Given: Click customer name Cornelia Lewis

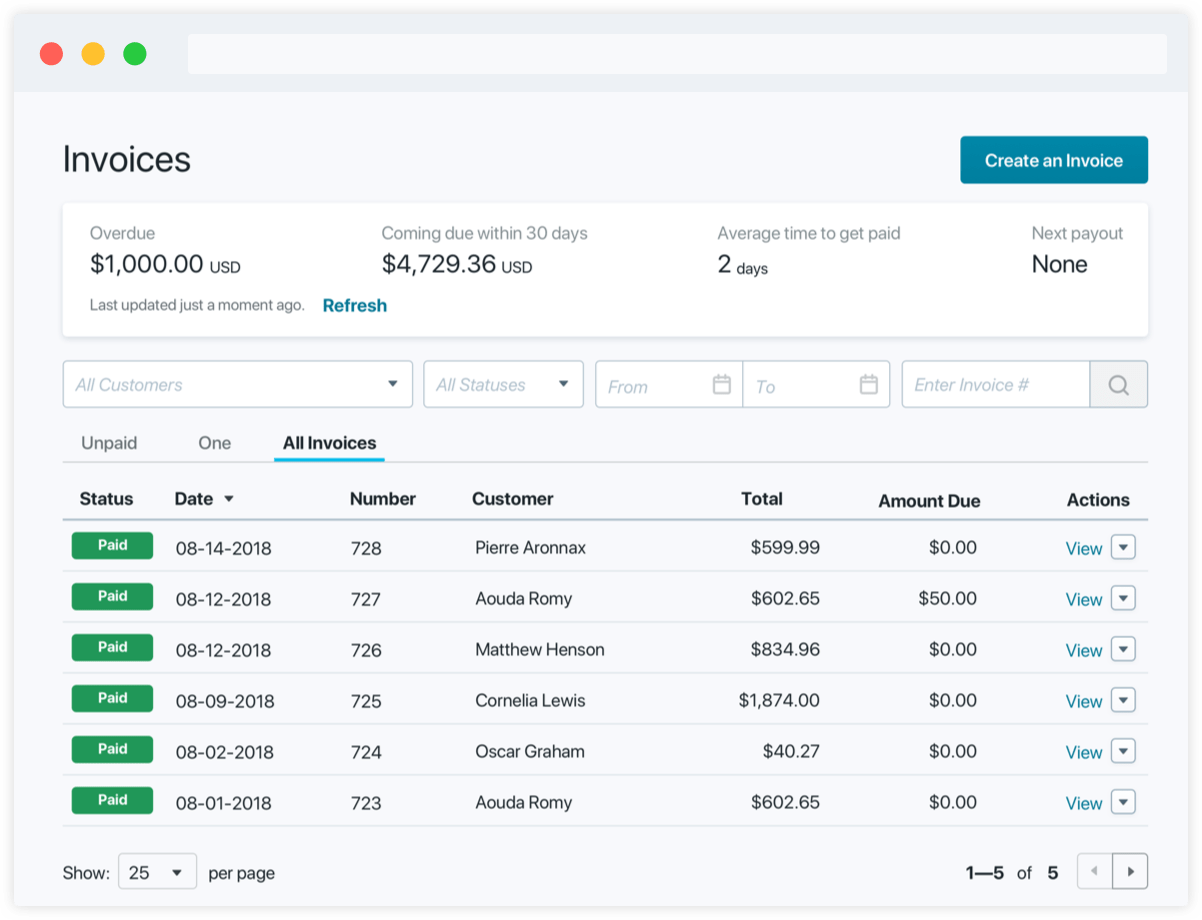Looking at the screenshot, I should [529, 701].
